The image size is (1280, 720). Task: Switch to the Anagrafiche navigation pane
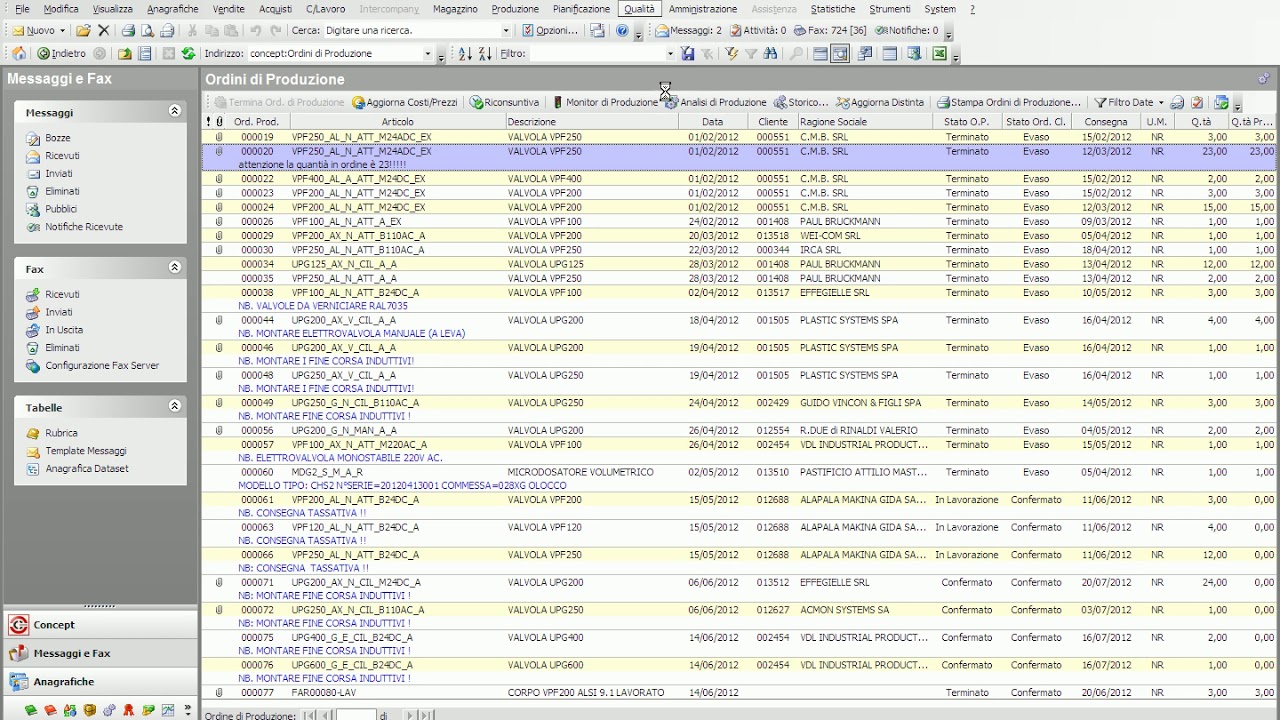100,682
